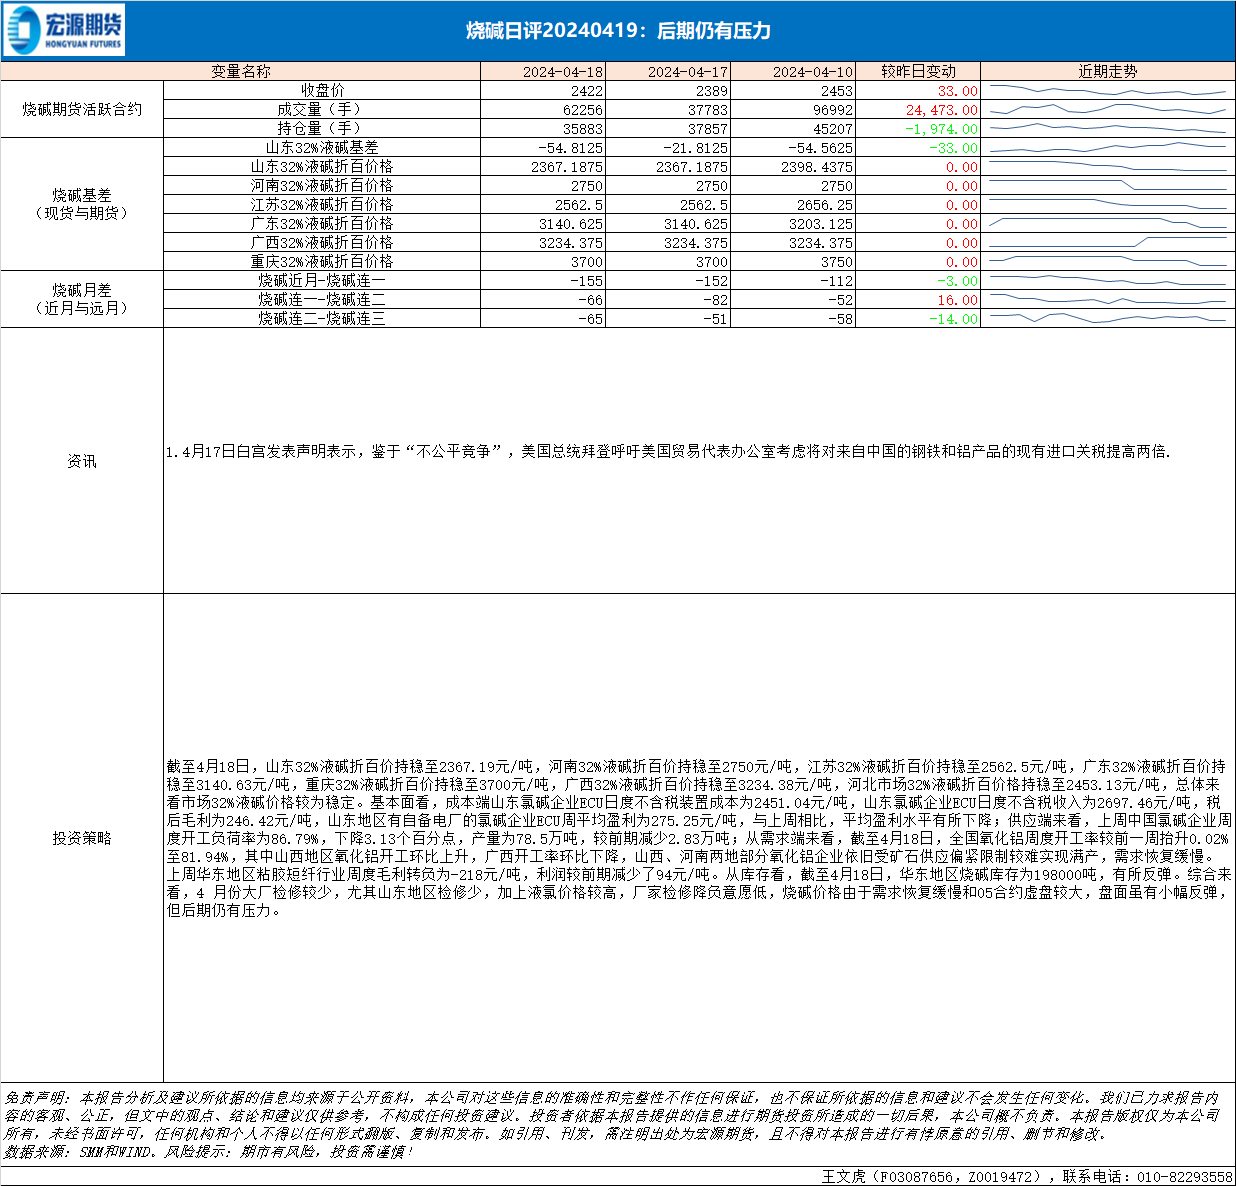Click the Hongyuan Futures logo
Screen dimensions: 1236x1186
click(x=64, y=30)
